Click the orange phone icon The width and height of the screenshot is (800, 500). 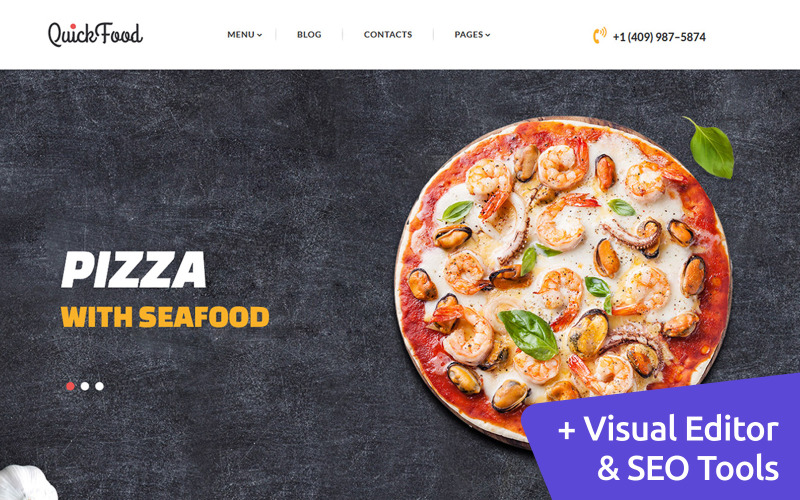coord(599,35)
